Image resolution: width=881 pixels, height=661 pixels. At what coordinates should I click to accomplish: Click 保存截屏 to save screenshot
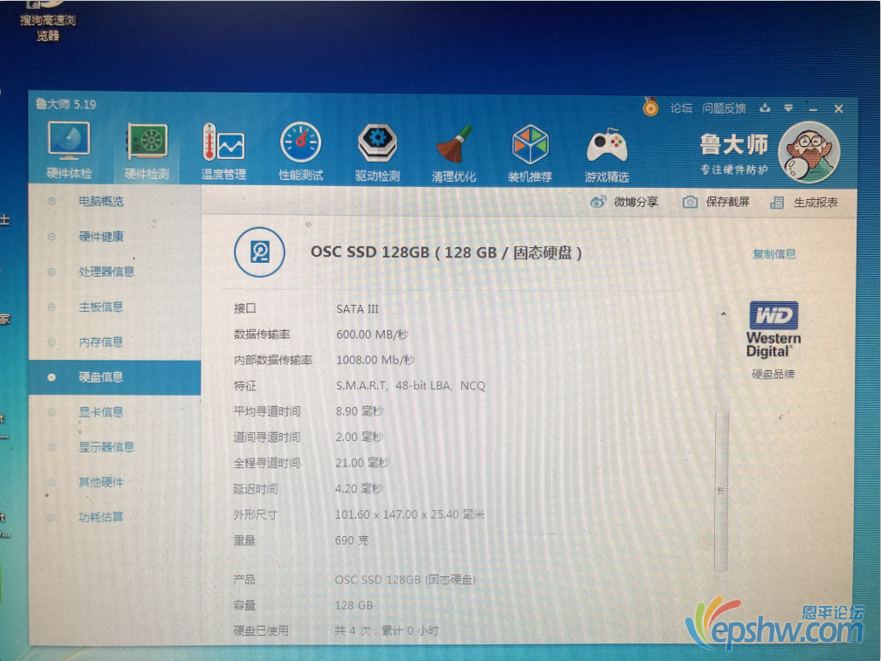716,202
